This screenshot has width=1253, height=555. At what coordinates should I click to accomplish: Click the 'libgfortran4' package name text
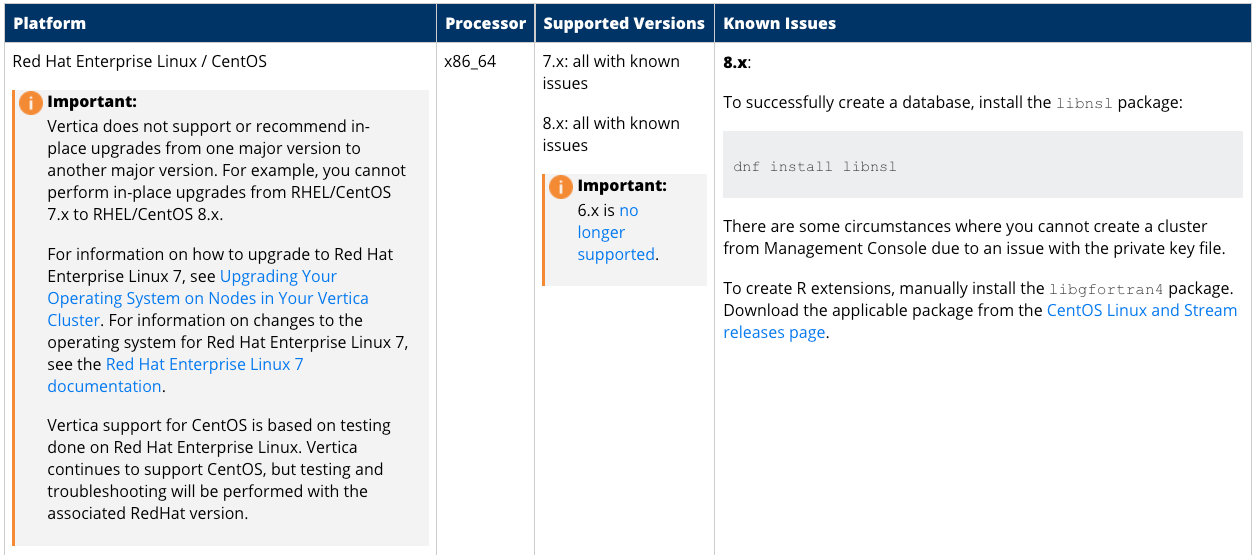1106,289
